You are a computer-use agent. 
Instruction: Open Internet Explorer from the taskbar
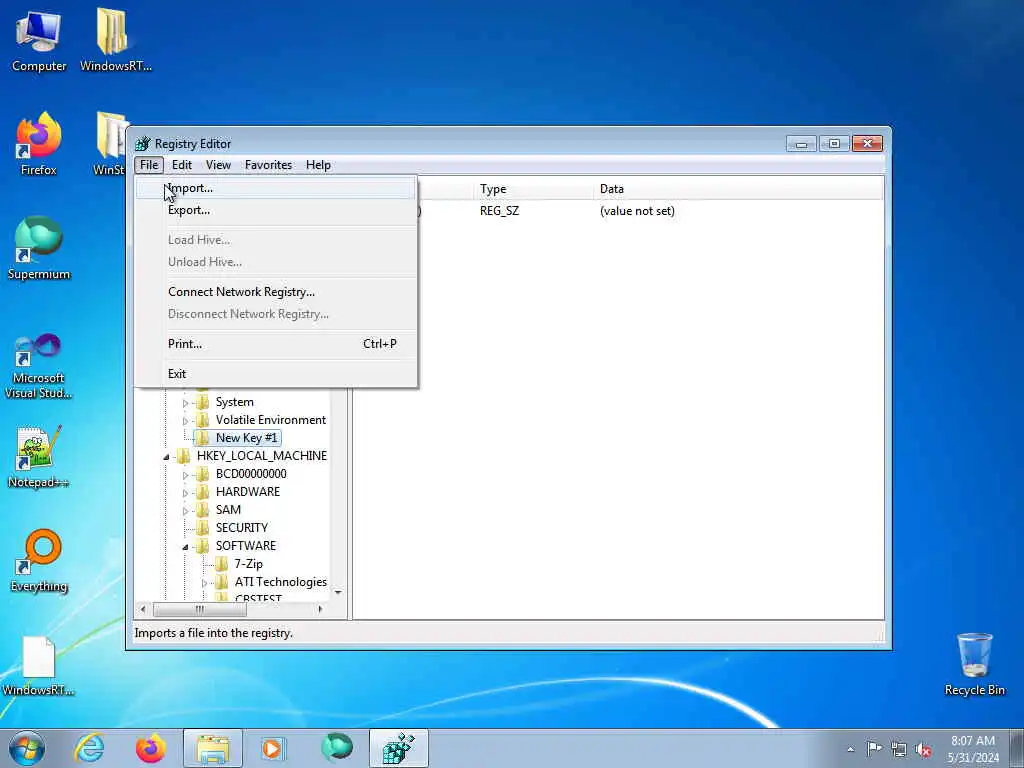coord(89,748)
